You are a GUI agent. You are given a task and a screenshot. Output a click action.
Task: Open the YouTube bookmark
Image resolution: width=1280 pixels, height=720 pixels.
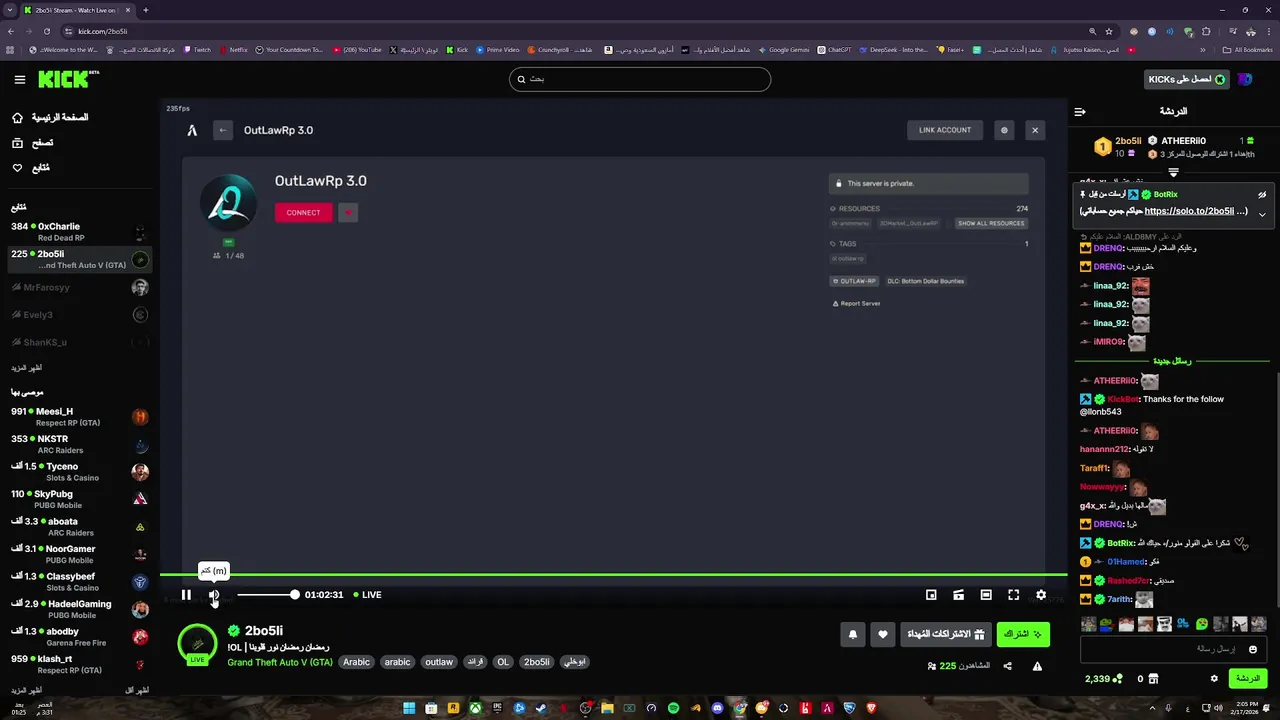(357, 49)
